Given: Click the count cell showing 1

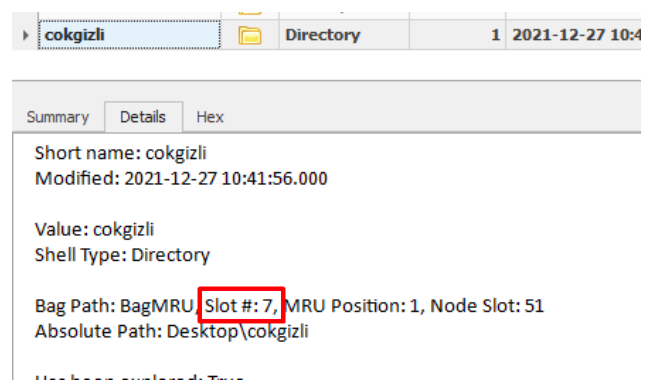Looking at the screenshot, I should (x=457, y=35).
